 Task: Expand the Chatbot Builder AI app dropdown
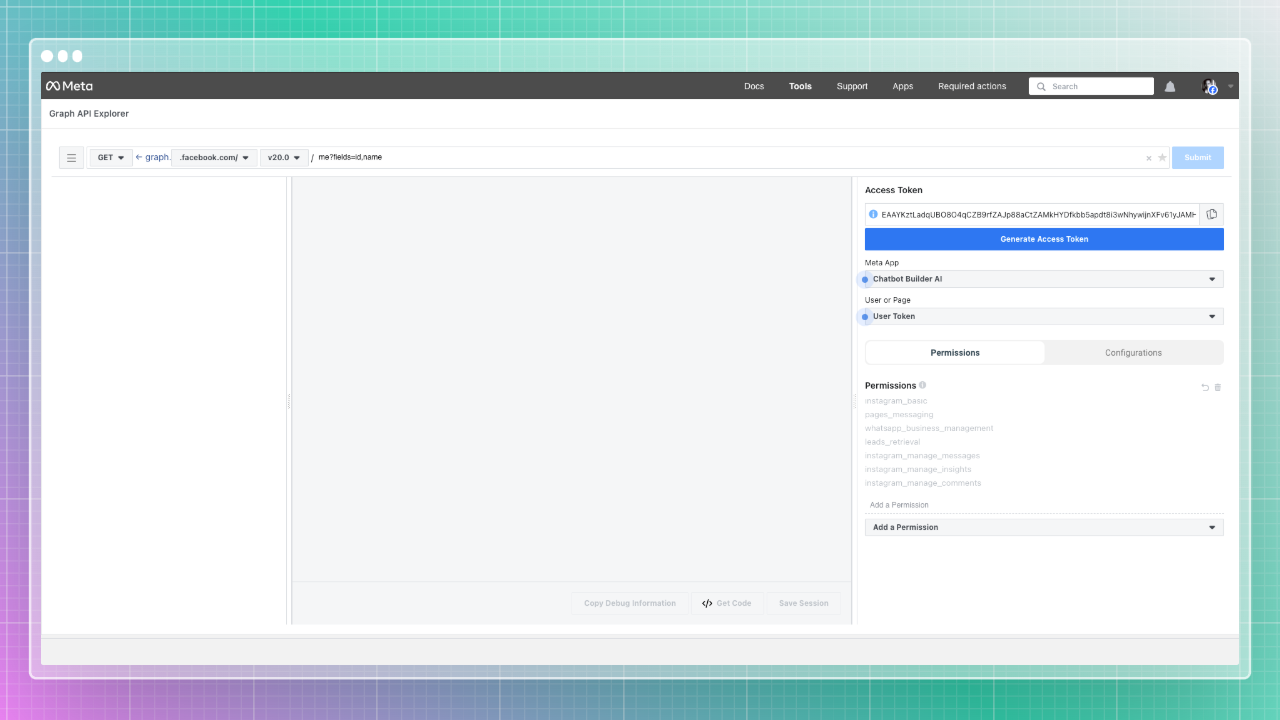tap(1044, 279)
